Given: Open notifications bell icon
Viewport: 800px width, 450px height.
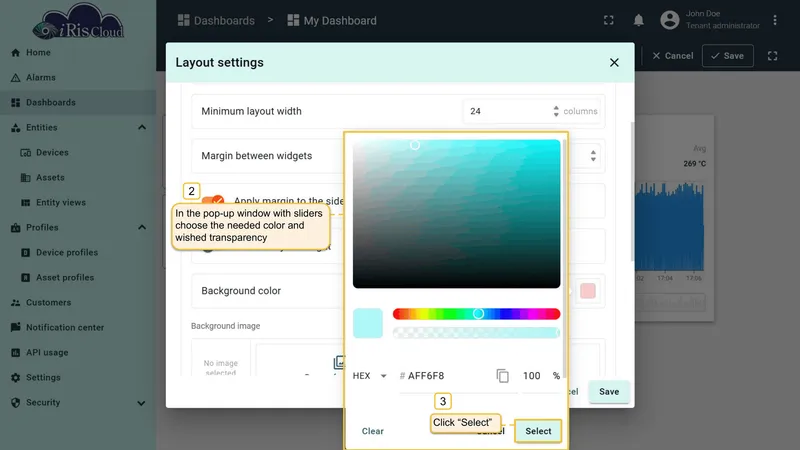Looking at the screenshot, I should point(638,20).
